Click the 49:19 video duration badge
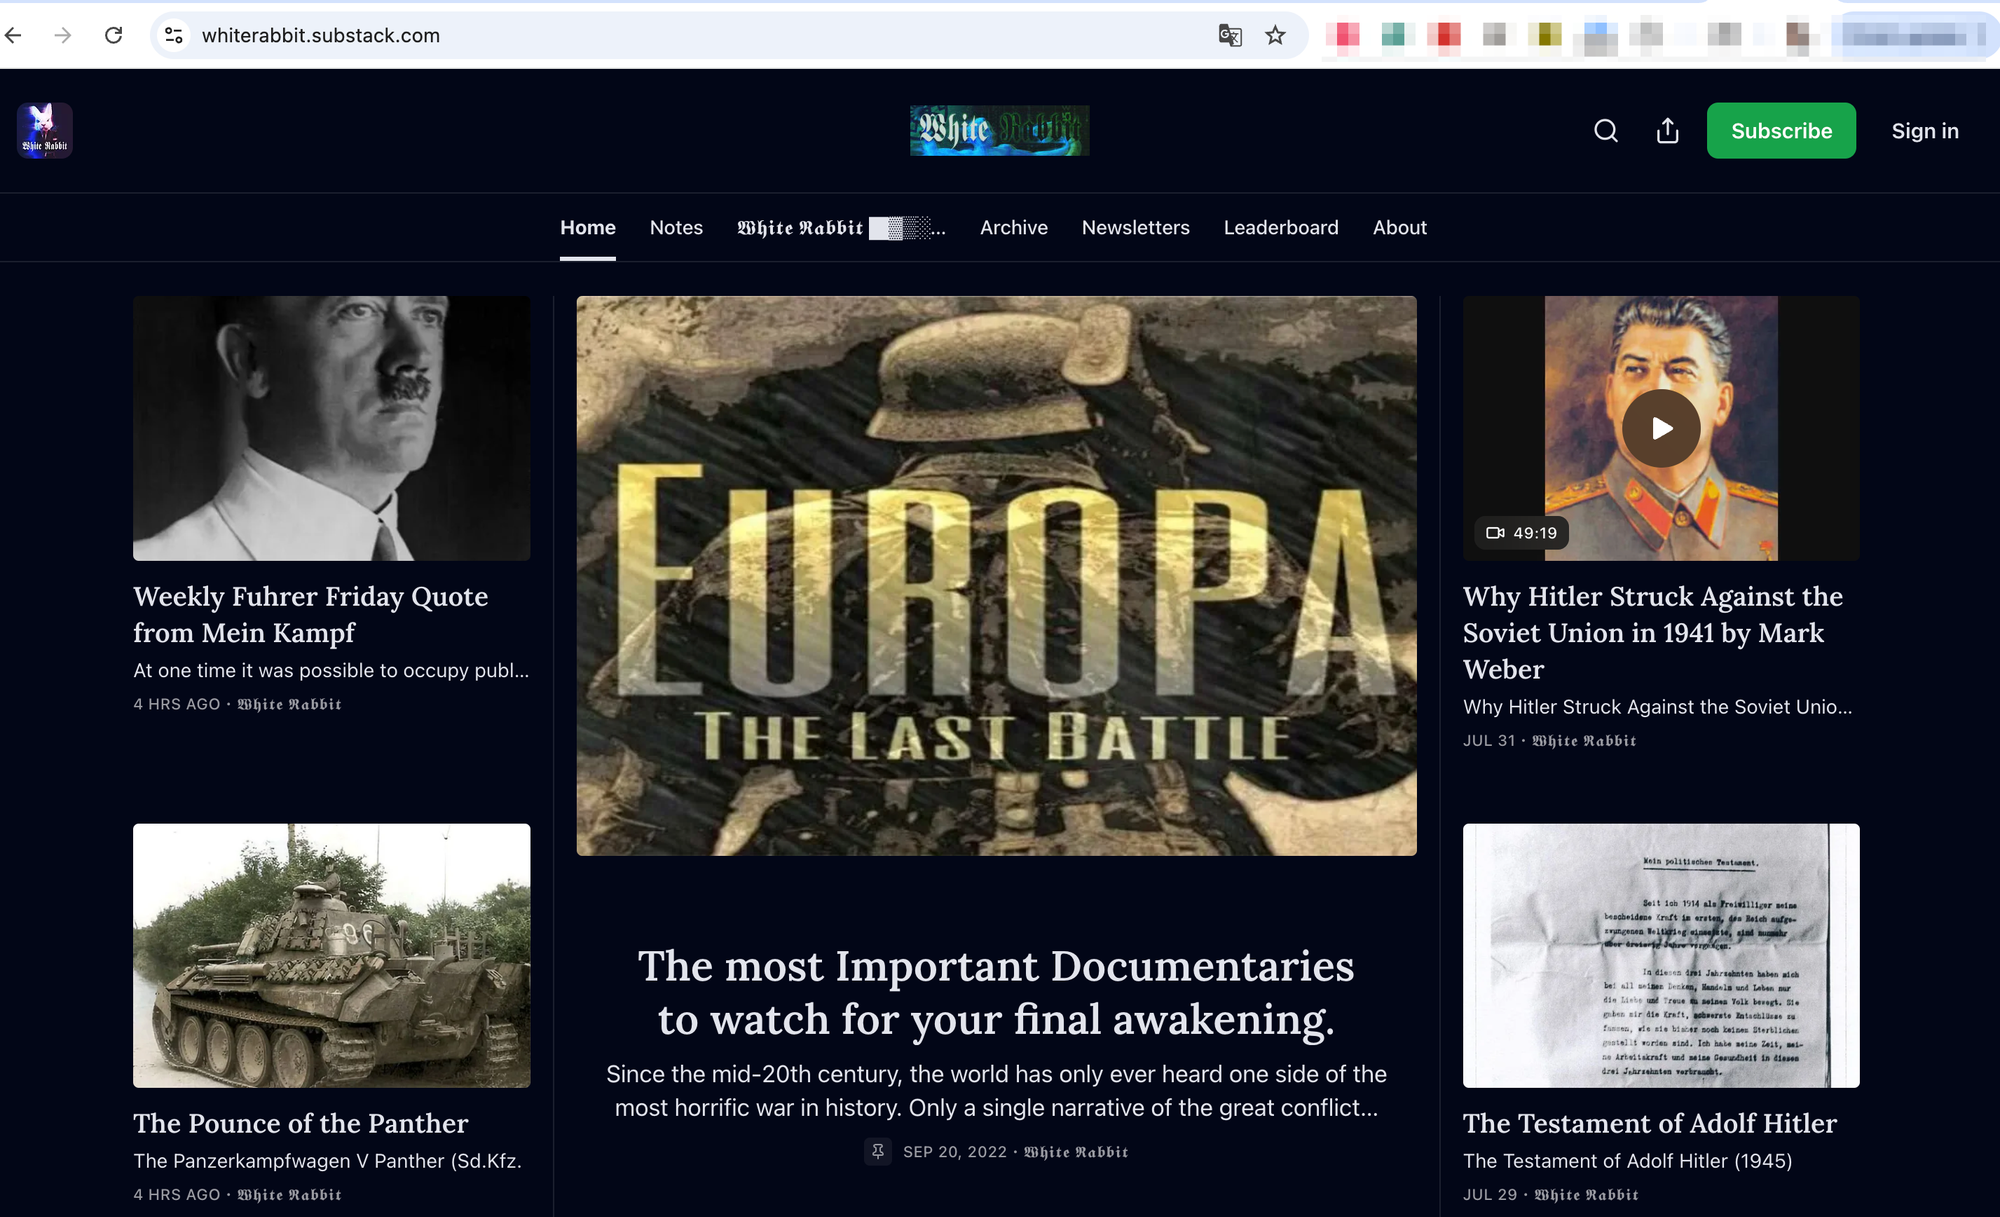 pyautogui.click(x=1521, y=533)
